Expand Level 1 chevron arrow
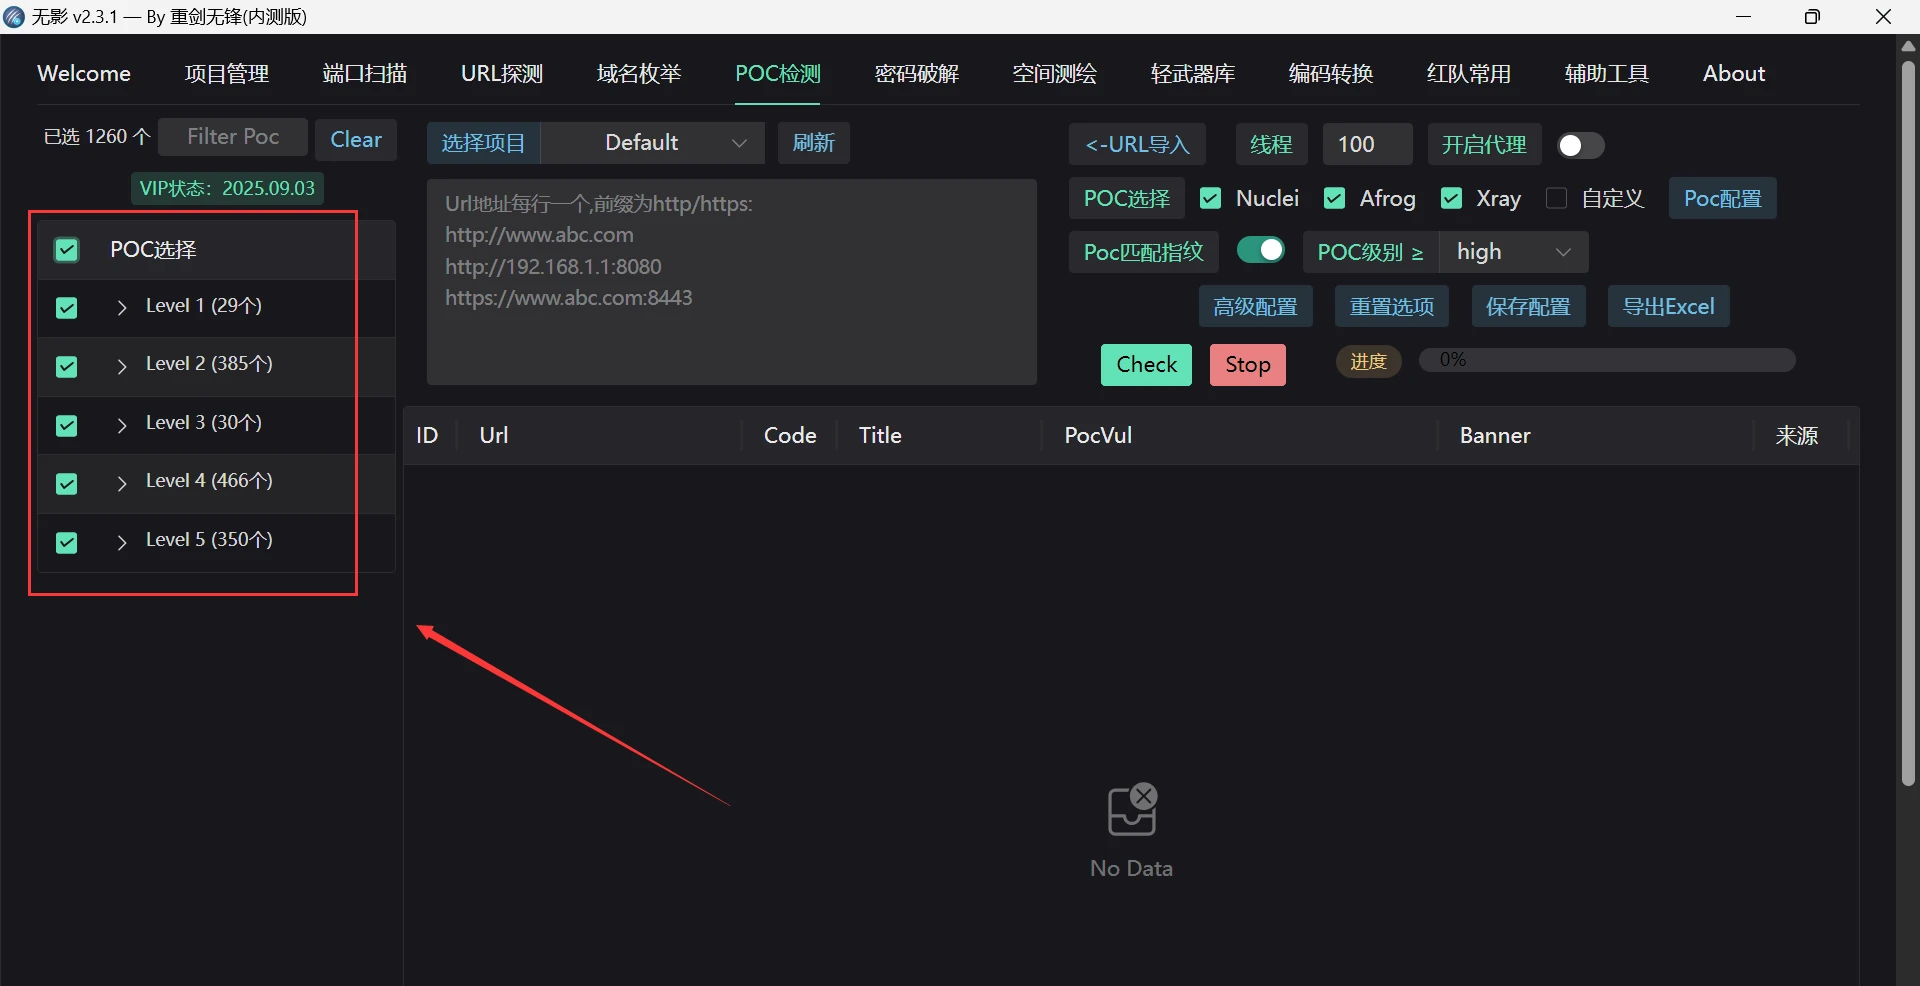This screenshot has height=986, width=1920. click(122, 307)
